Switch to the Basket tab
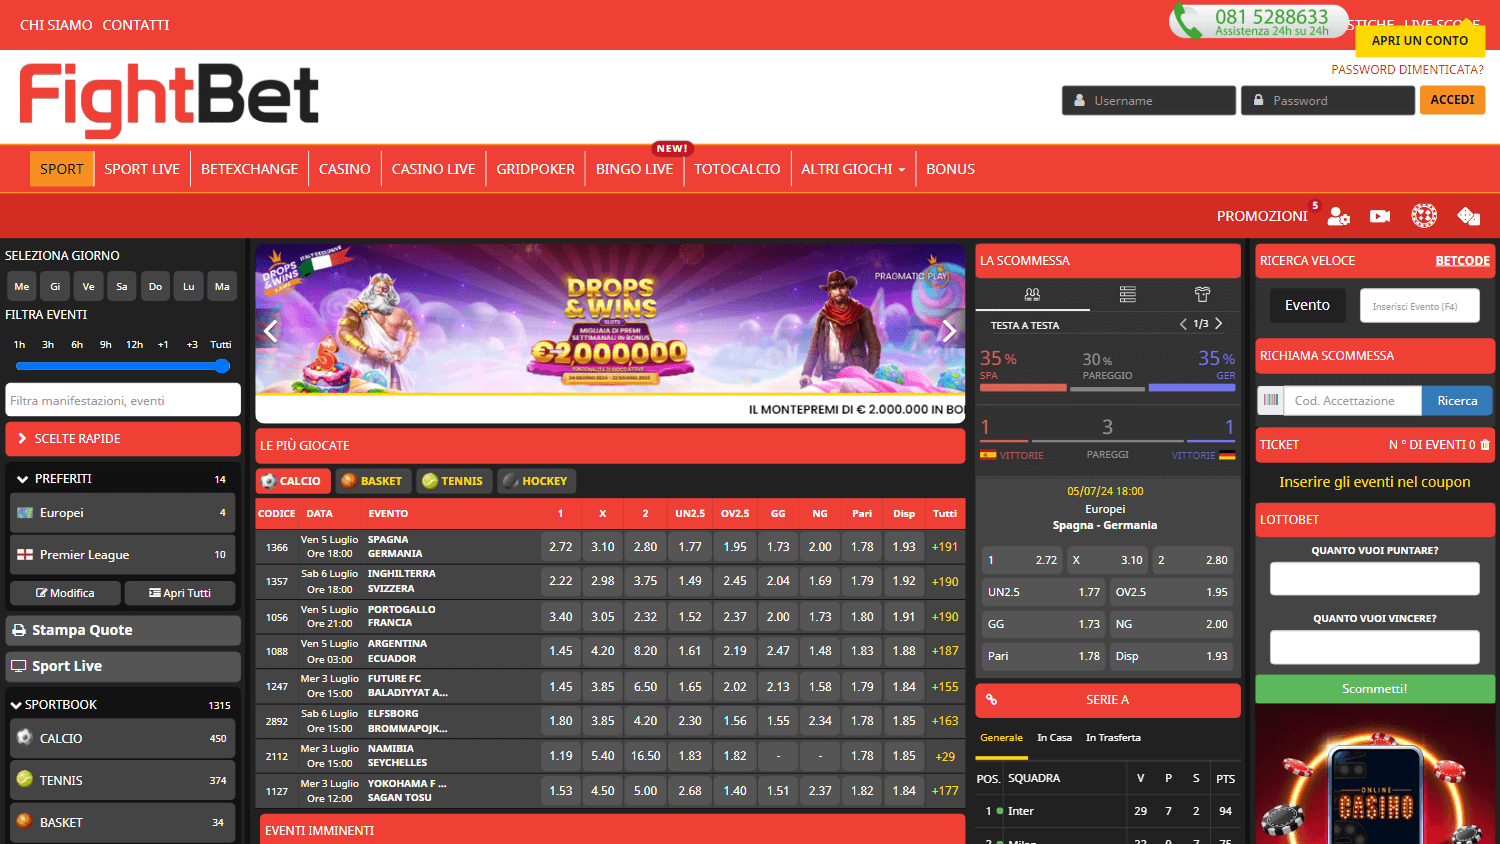The image size is (1500, 844). pyautogui.click(x=373, y=481)
